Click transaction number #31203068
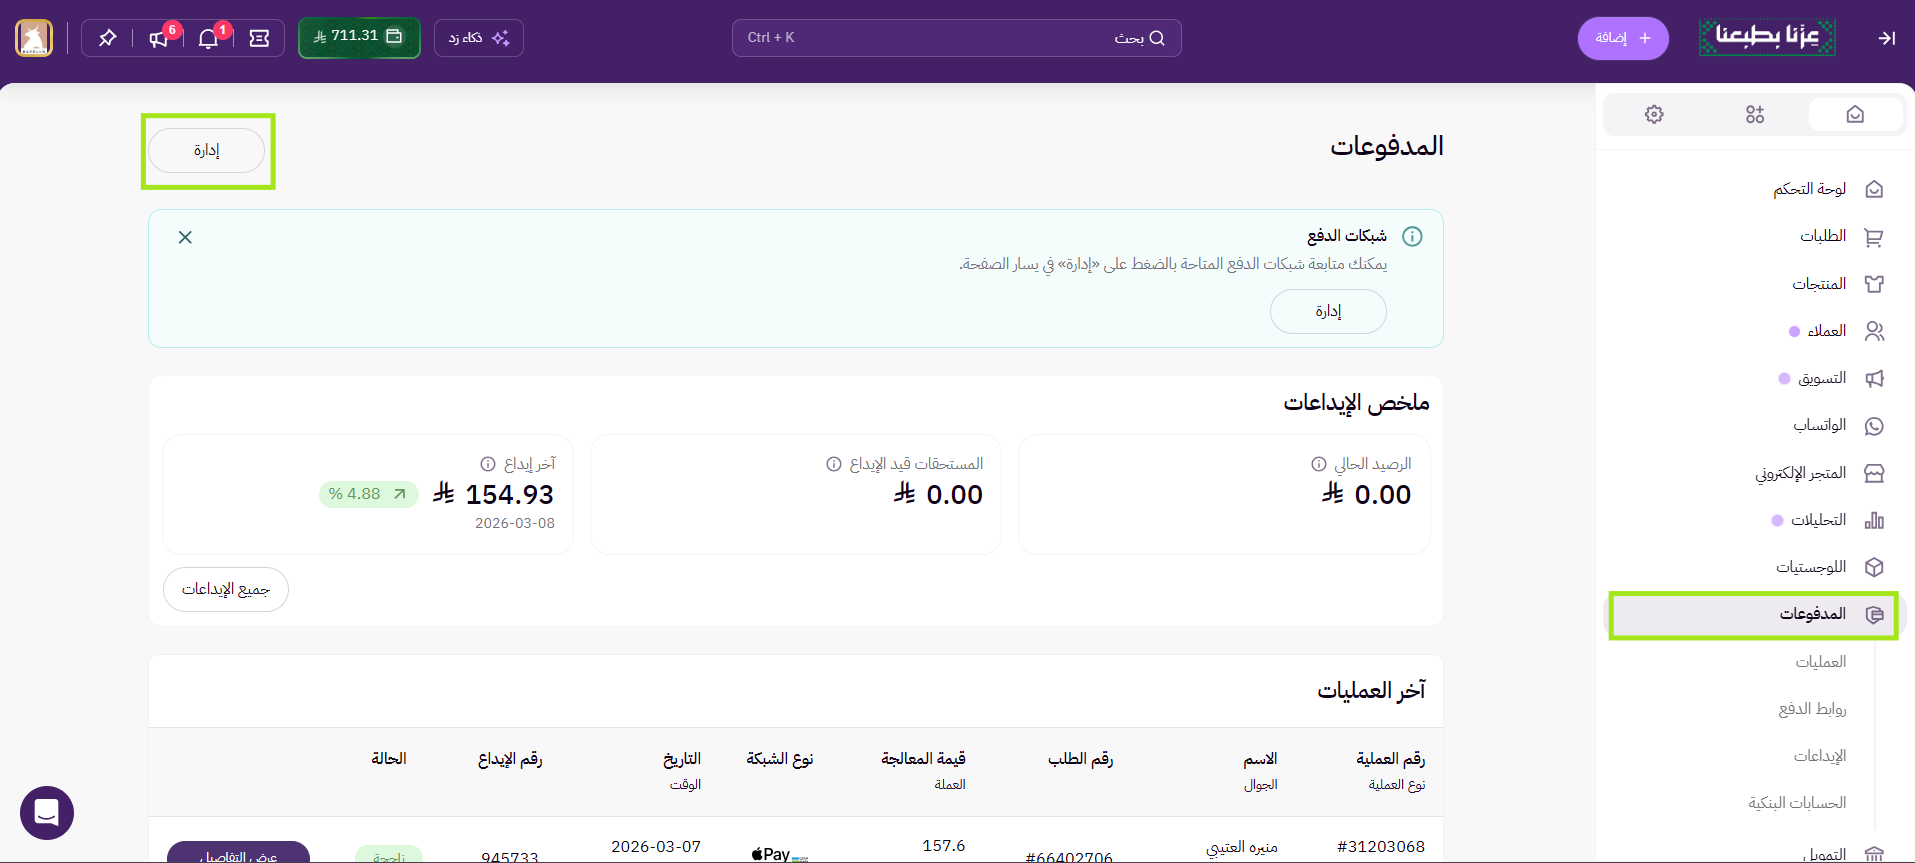The width and height of the screenshot is (1915, 863). (x=1381, y=847)
